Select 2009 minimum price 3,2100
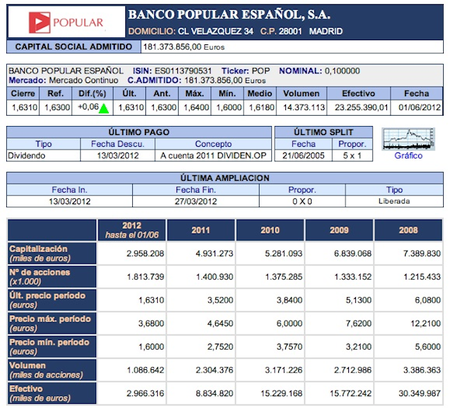 359,347
